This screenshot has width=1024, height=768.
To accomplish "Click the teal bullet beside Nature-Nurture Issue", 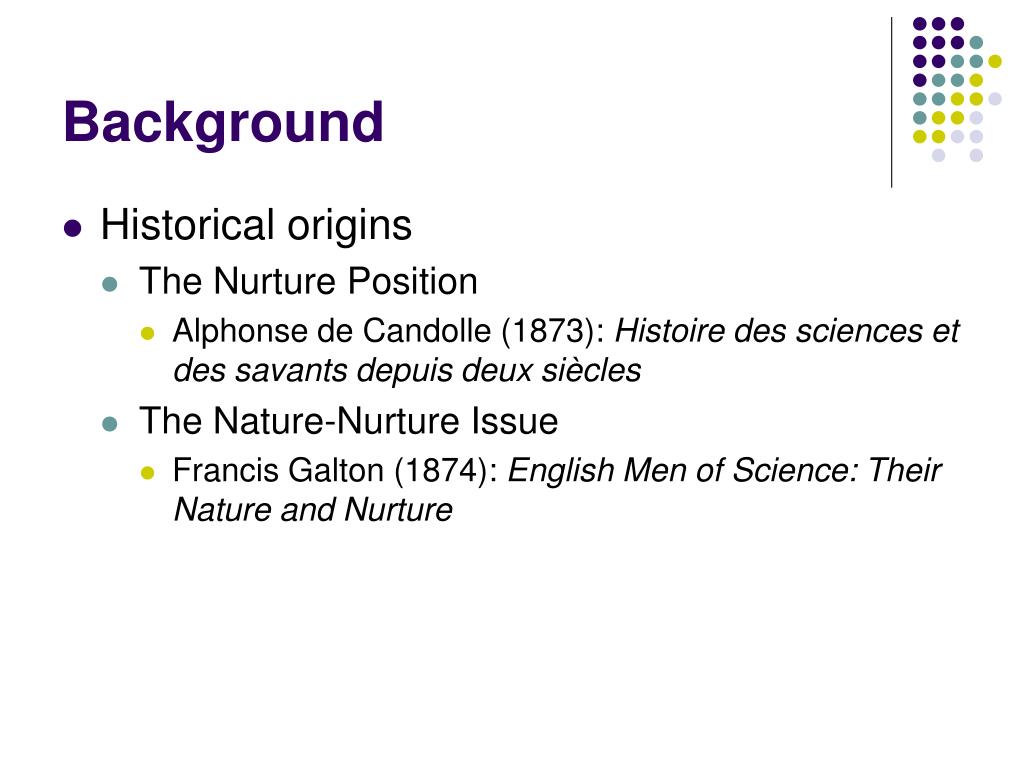I will 110,424.
